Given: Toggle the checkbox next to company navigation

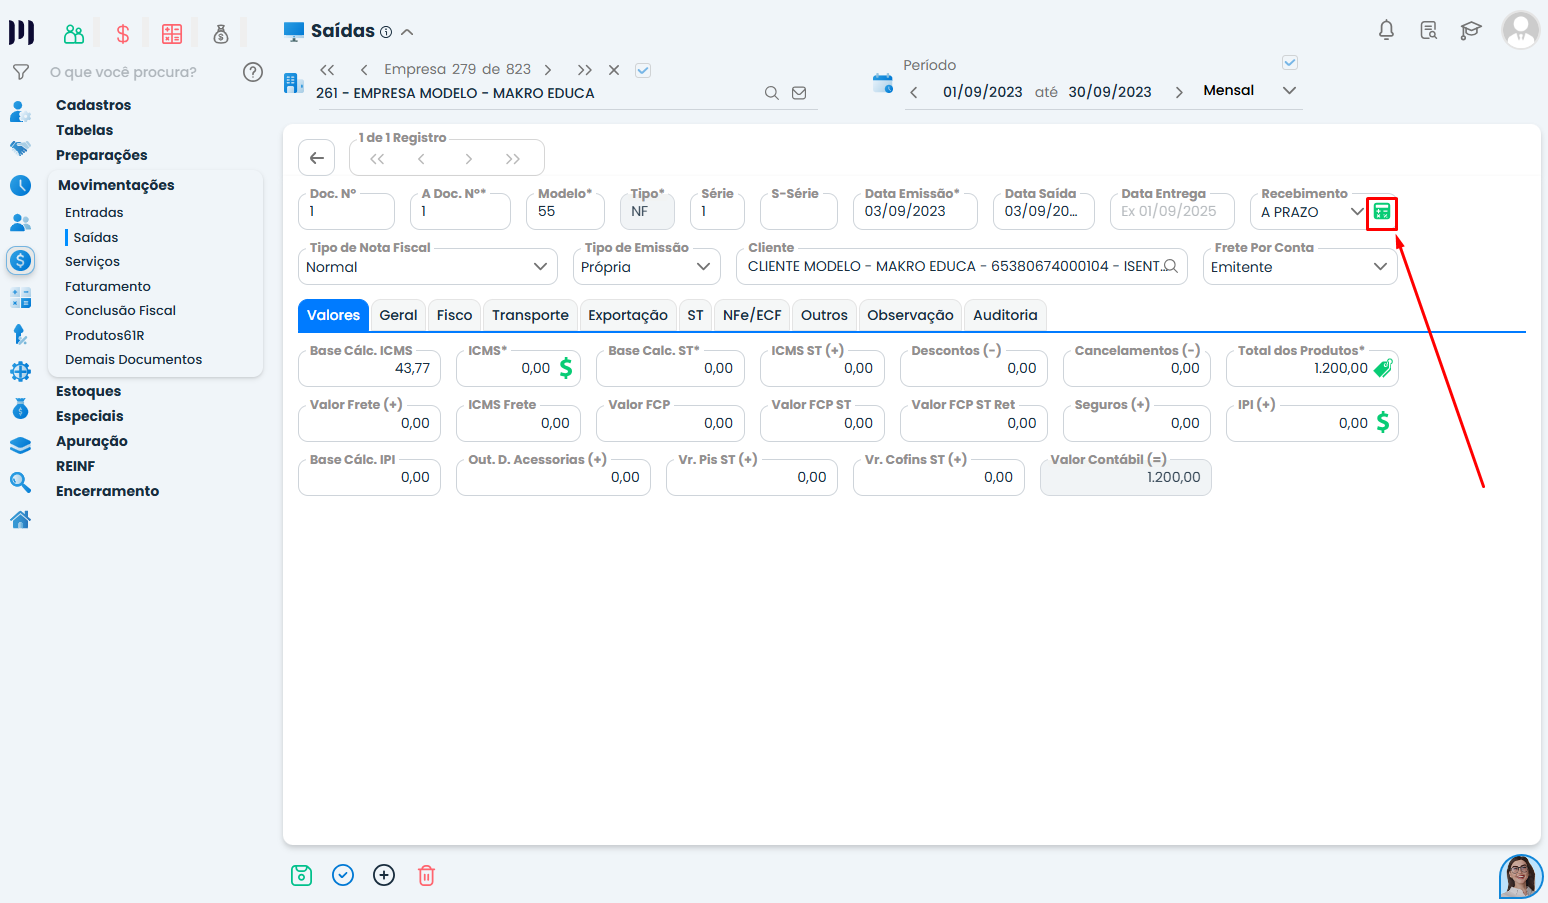Looking at the screenshot, I should tap(643, 70).
